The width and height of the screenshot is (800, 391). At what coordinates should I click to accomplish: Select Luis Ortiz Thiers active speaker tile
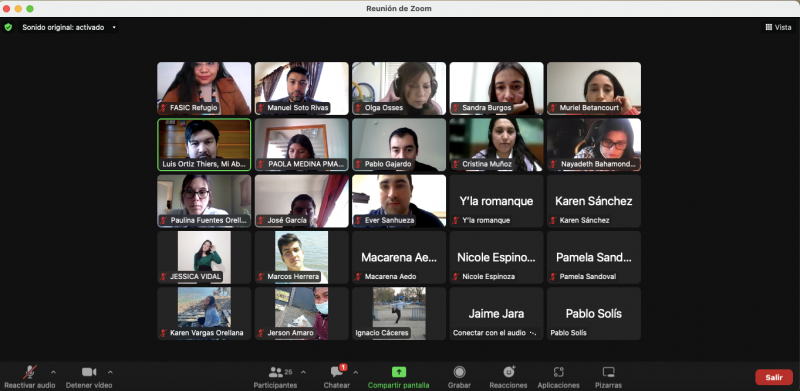[x=204, y=144]
